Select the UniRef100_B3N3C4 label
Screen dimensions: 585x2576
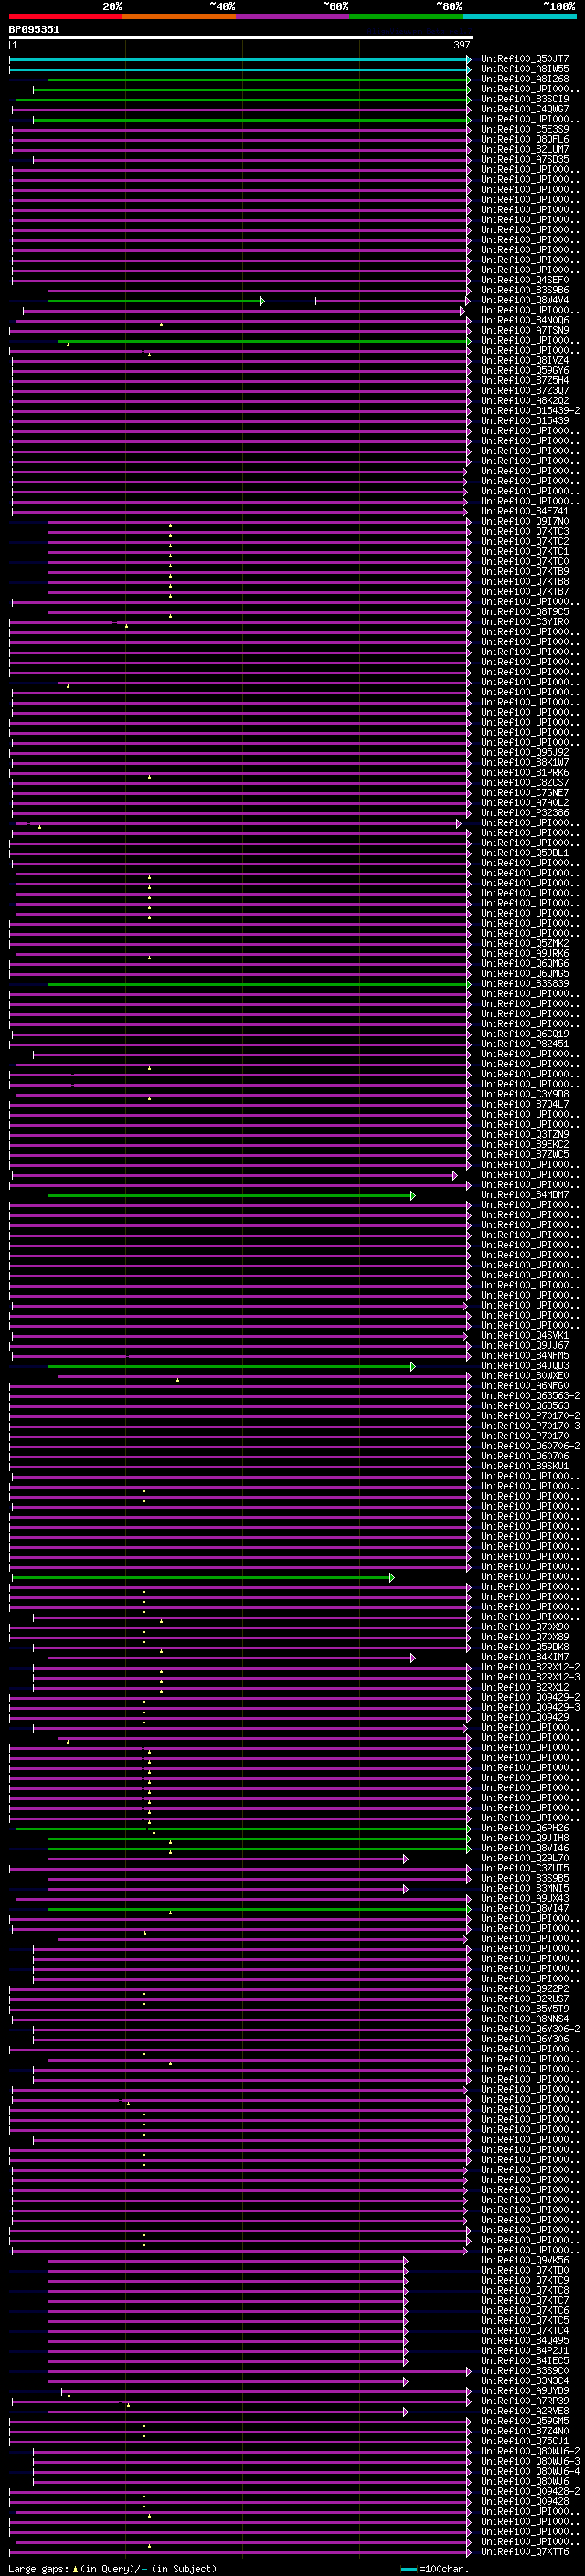[x=525, y=2380]
